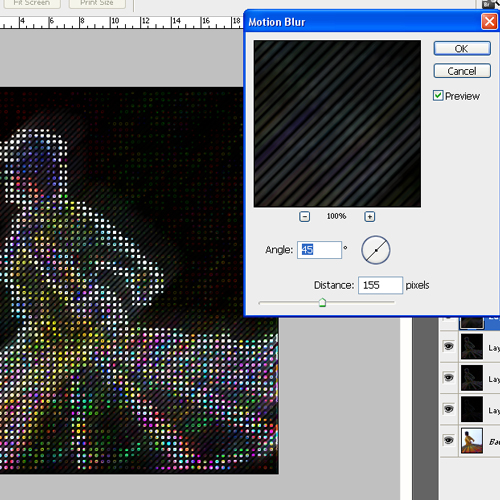Click the Fit Screen button
The width and height of the screenshot is (500, 500).
[x=32, y=3]
